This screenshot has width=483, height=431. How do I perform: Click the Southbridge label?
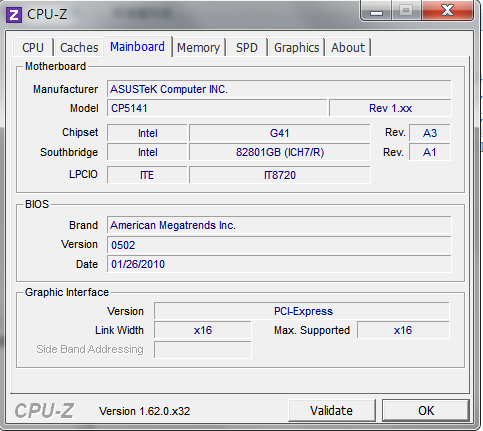coord(69,152)
